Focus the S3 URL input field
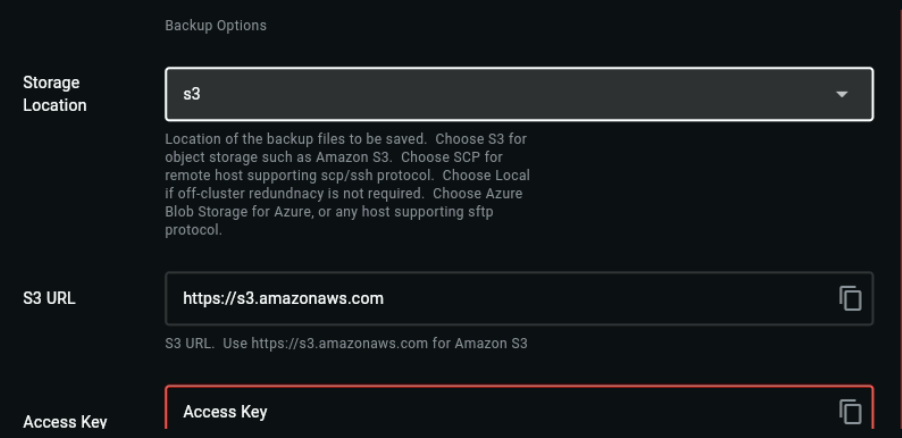 click(519, 298)
